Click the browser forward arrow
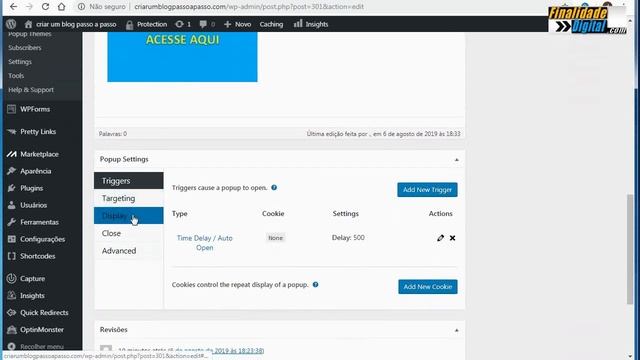Viewport: 640px width, 360px height. 29,7
